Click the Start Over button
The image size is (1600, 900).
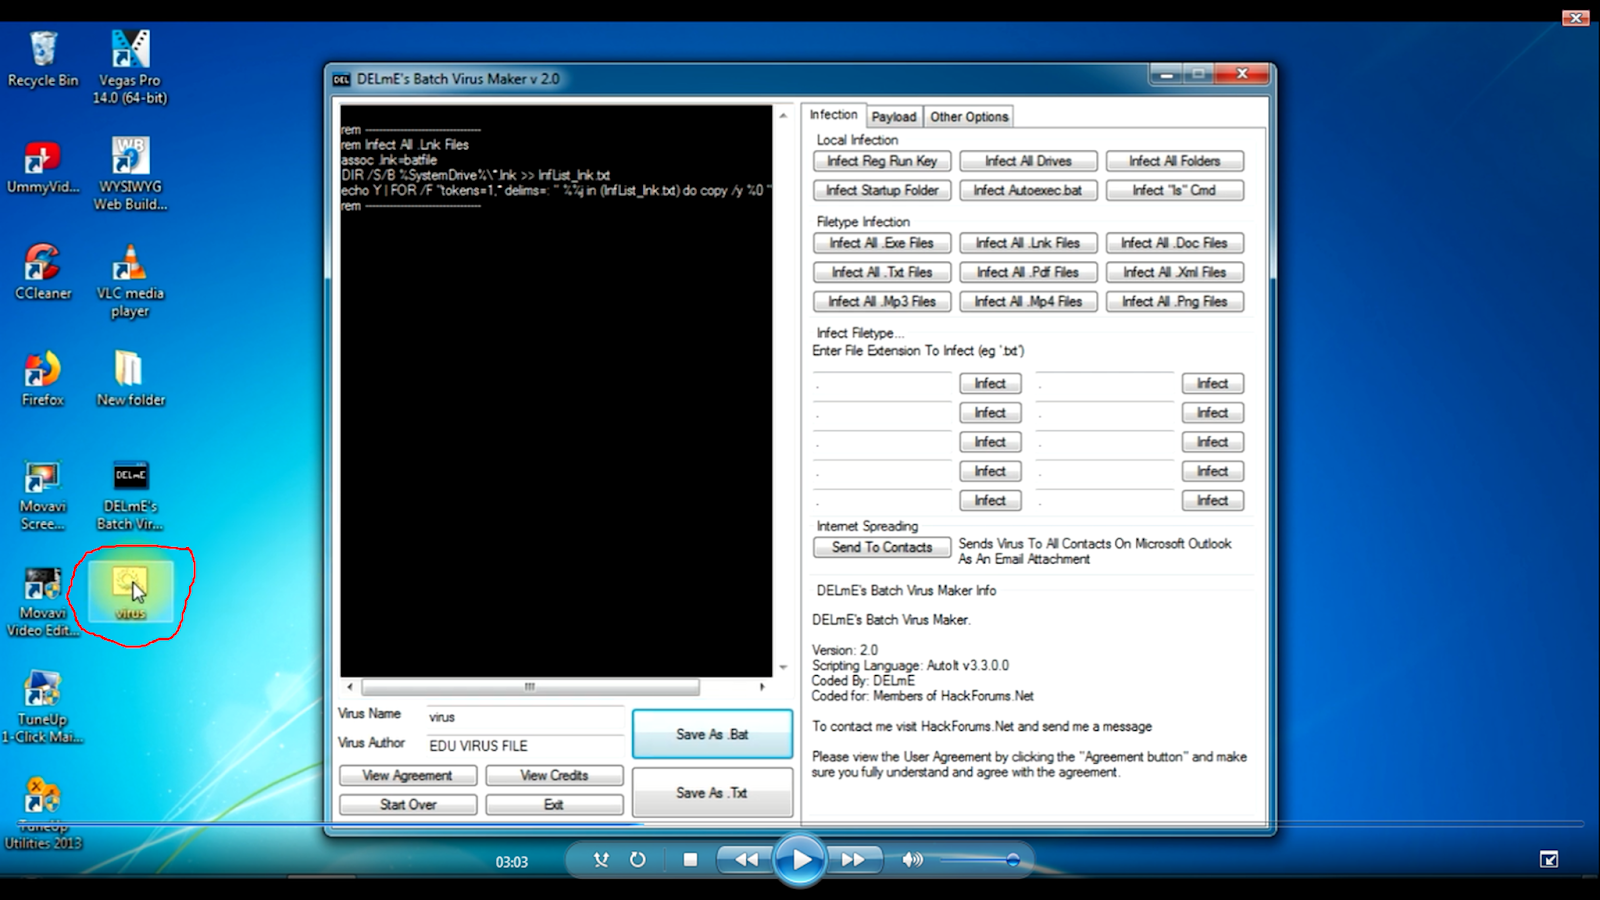(408, 804)
